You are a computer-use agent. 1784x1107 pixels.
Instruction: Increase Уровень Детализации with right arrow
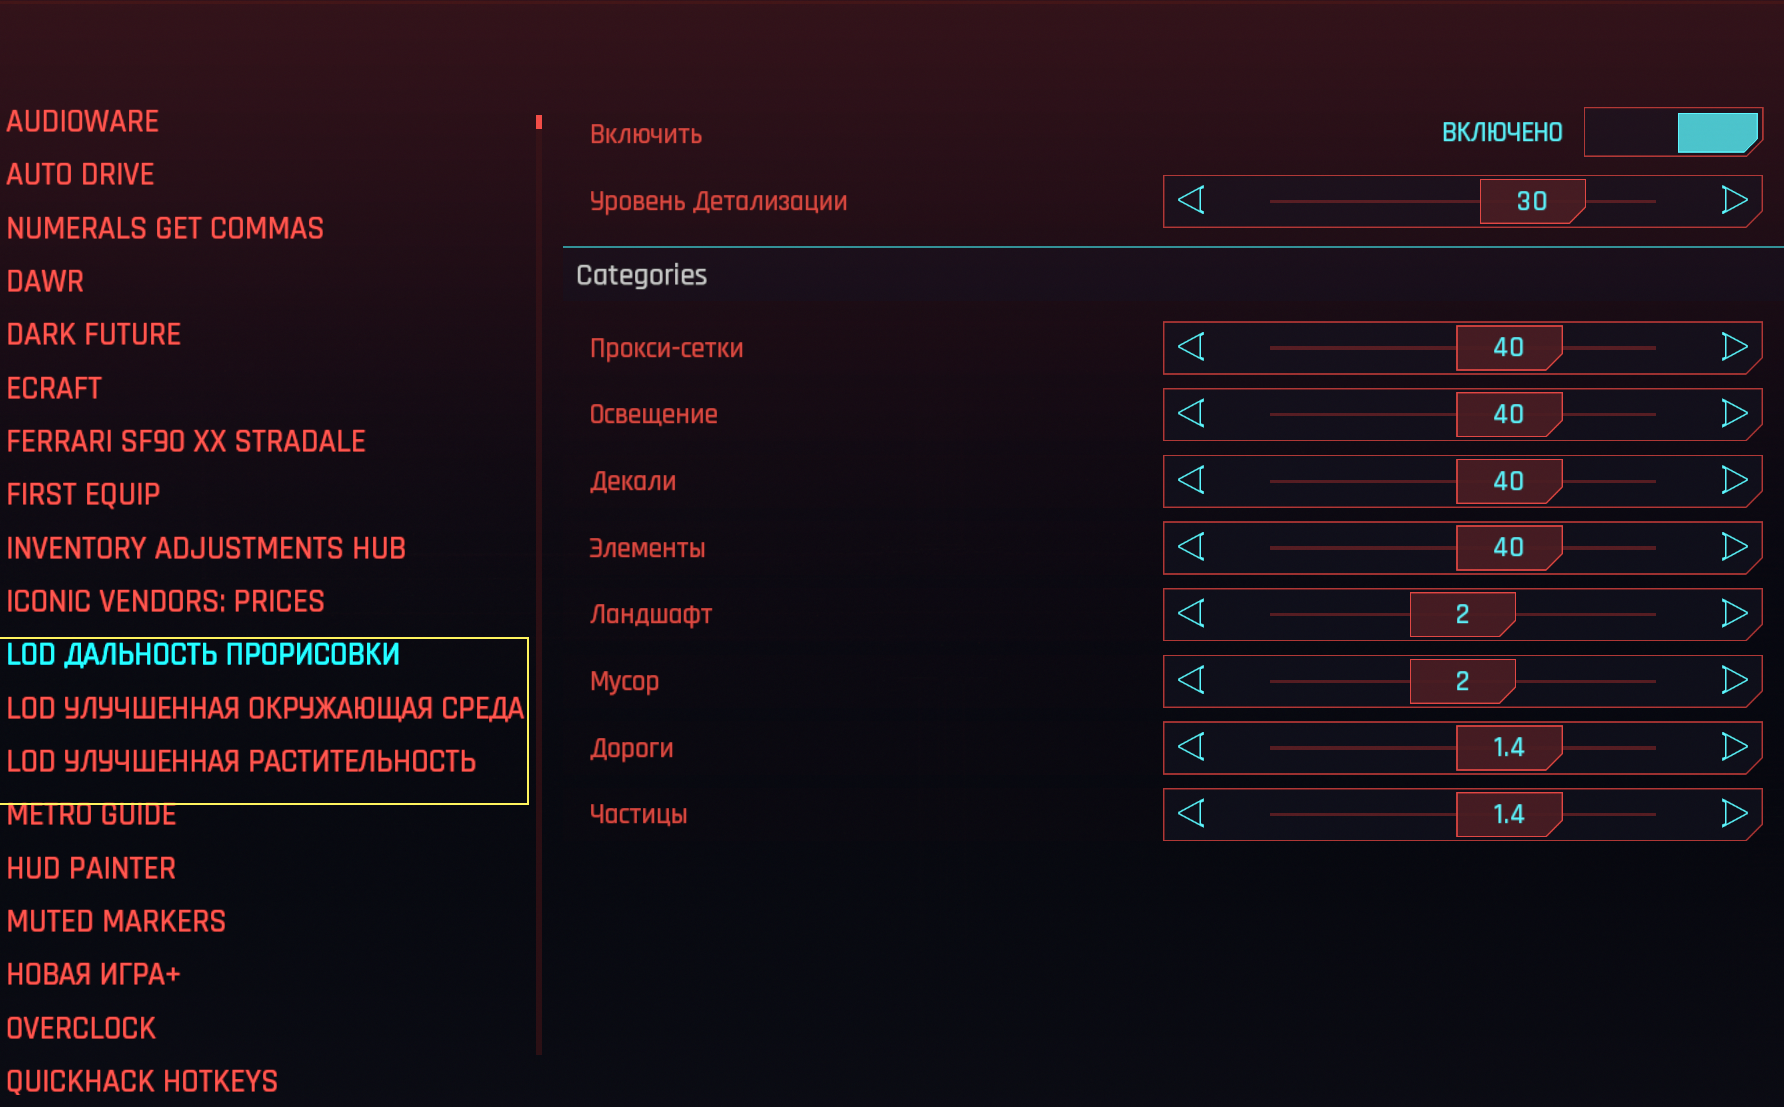pos(1734,200)
